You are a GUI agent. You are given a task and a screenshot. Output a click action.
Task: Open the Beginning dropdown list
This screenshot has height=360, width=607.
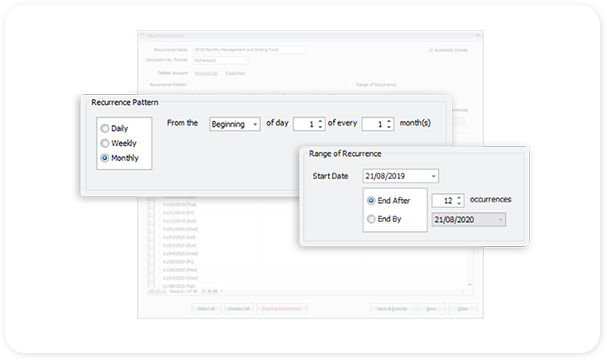point(255,124)
